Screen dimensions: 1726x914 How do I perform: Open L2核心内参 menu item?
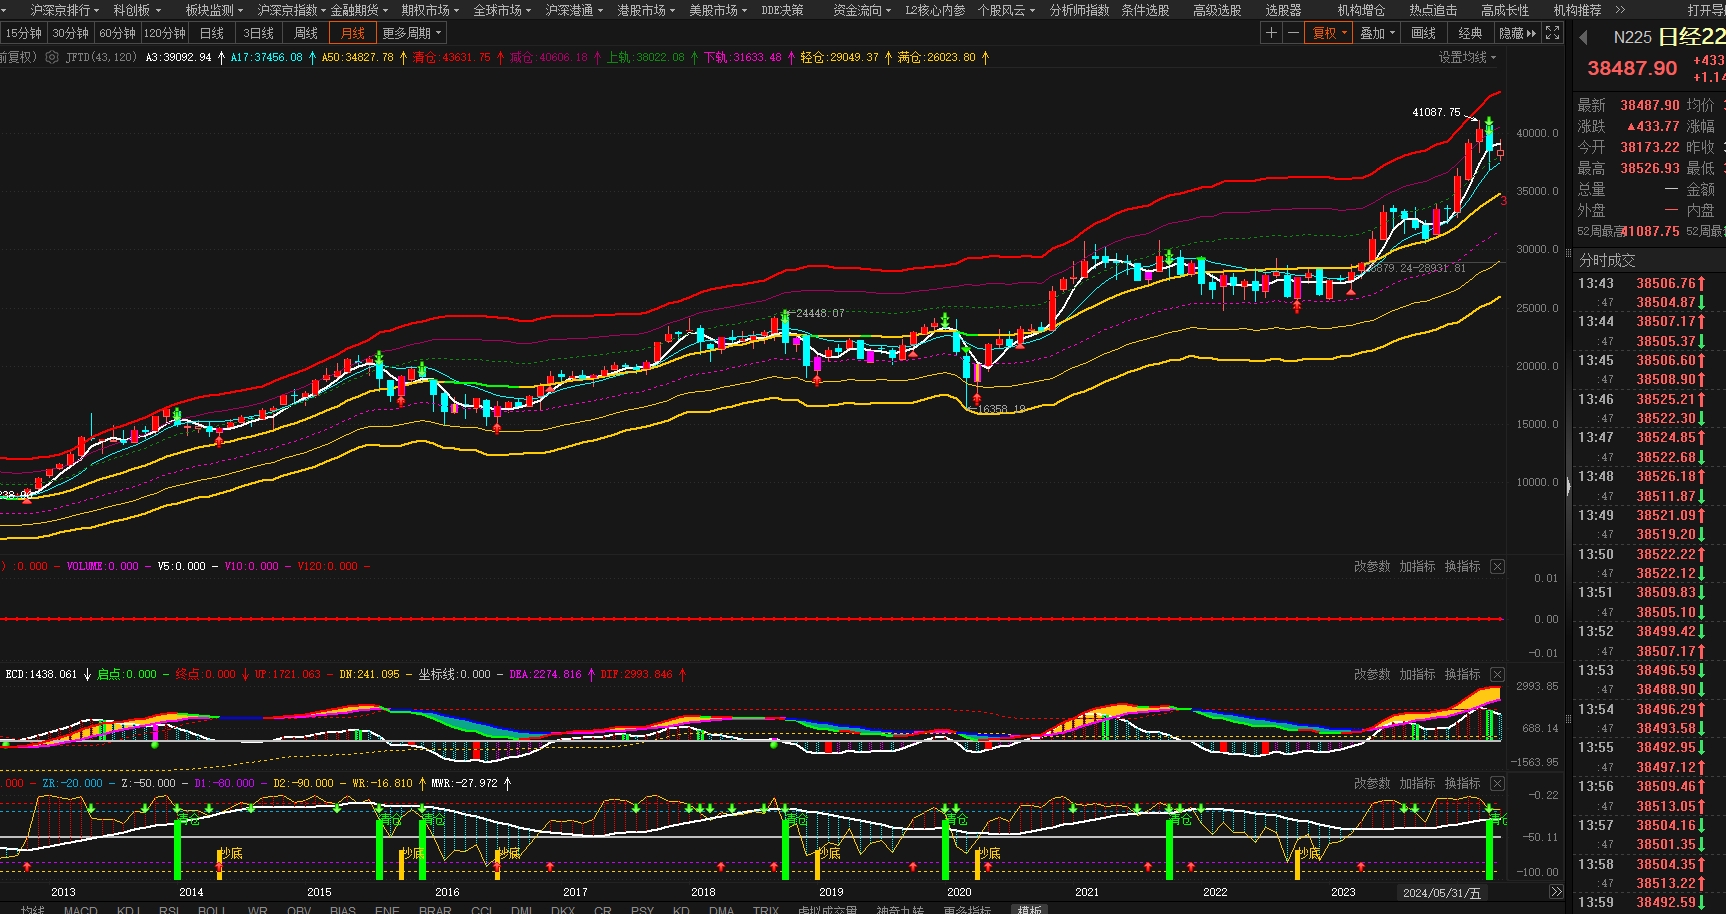(935, 10)
